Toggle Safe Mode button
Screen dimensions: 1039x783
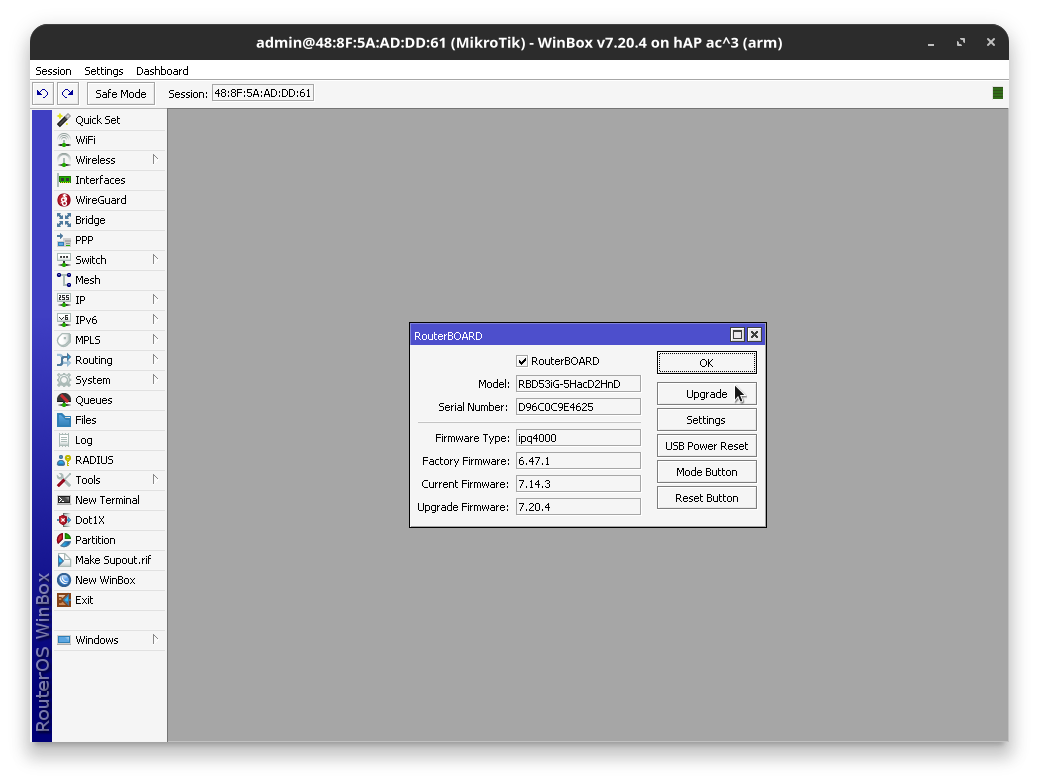tap(120, 94)
